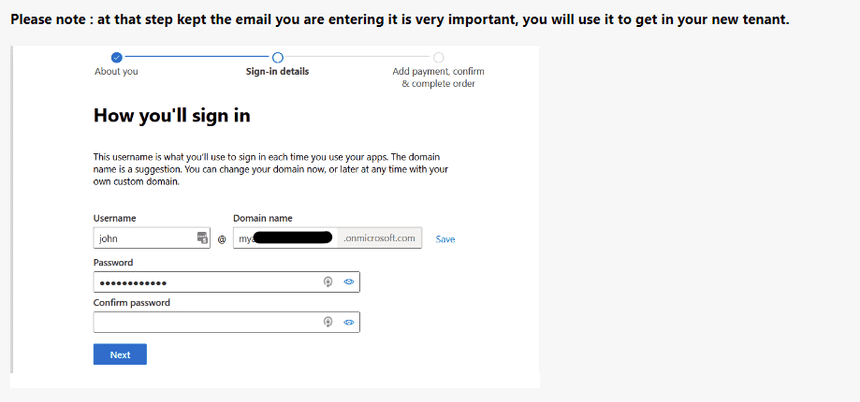Click the Save link beside Domain name
This screenshot has width=860, height=402.
445,239
